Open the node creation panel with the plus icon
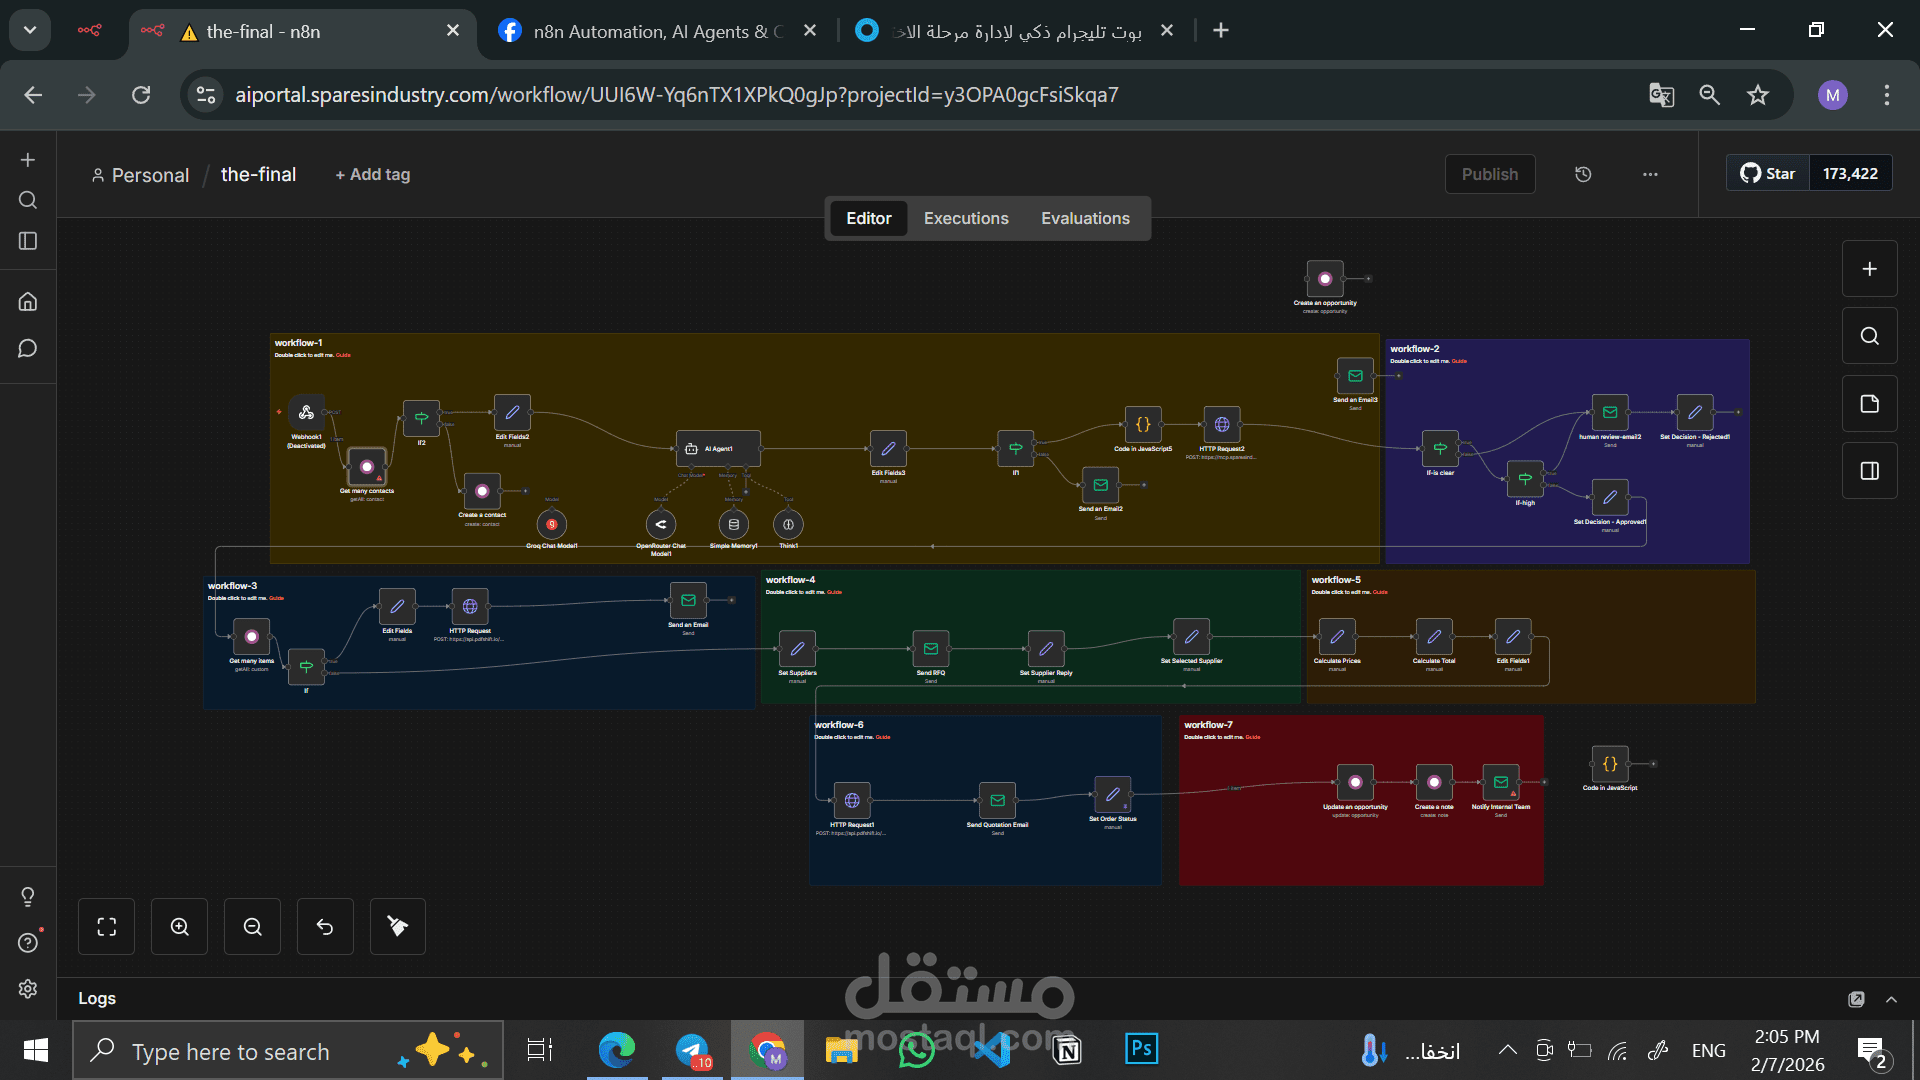1920x1080 pixels. (1869, 268)
